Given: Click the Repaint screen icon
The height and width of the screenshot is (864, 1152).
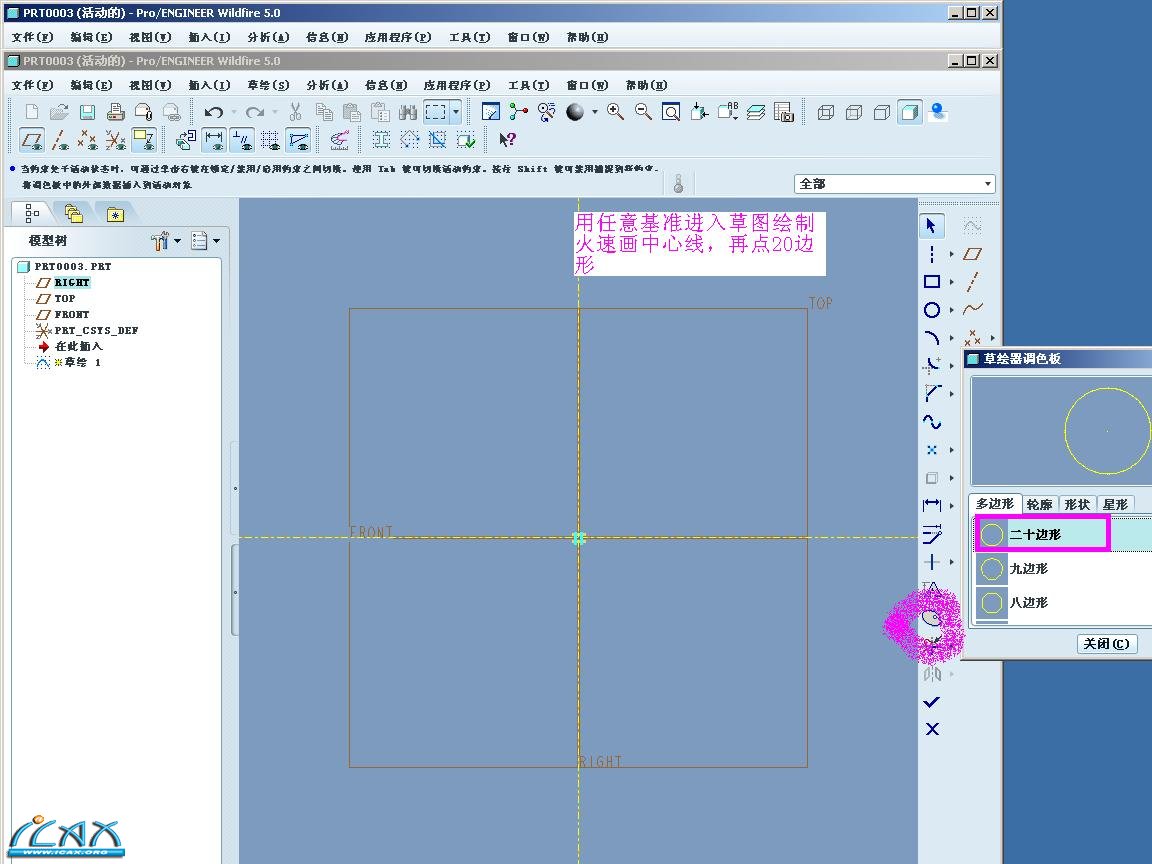Looking at the screenshot, I should (x=491, y=112).
